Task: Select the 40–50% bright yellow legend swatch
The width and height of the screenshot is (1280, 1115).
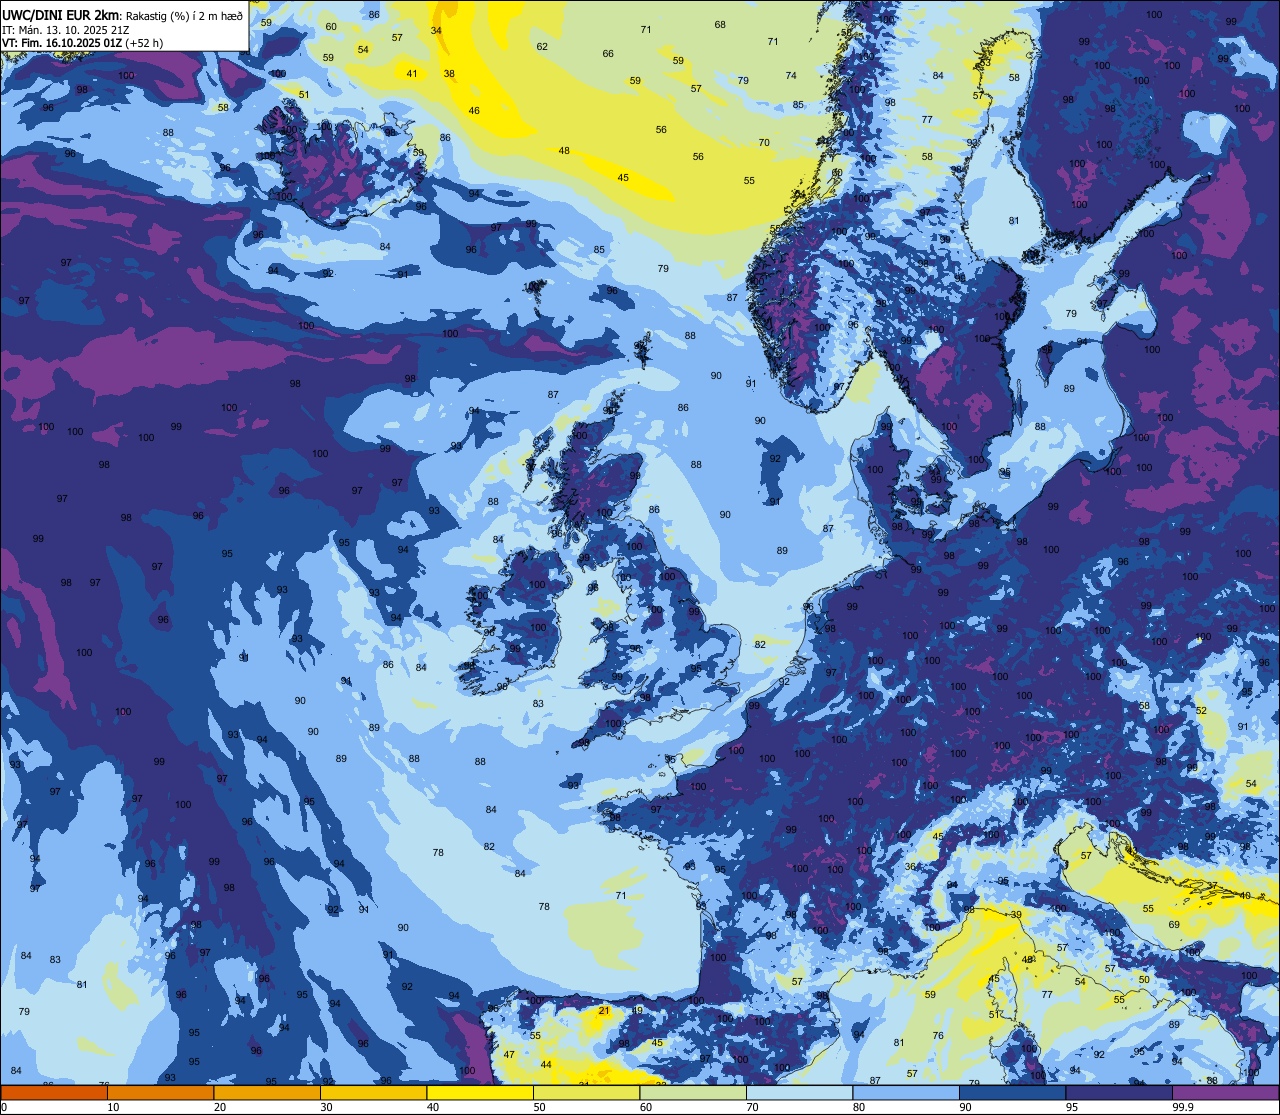Action: pyautogui.click(x=480, y=1092)
